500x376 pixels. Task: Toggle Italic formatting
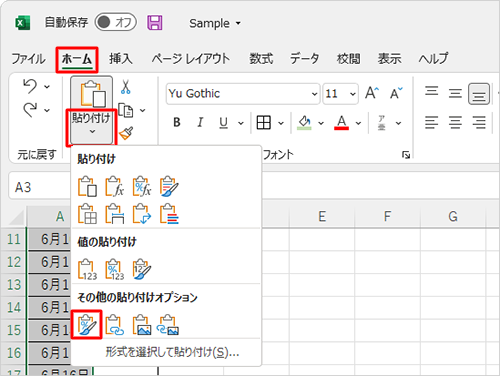(200, 123)
